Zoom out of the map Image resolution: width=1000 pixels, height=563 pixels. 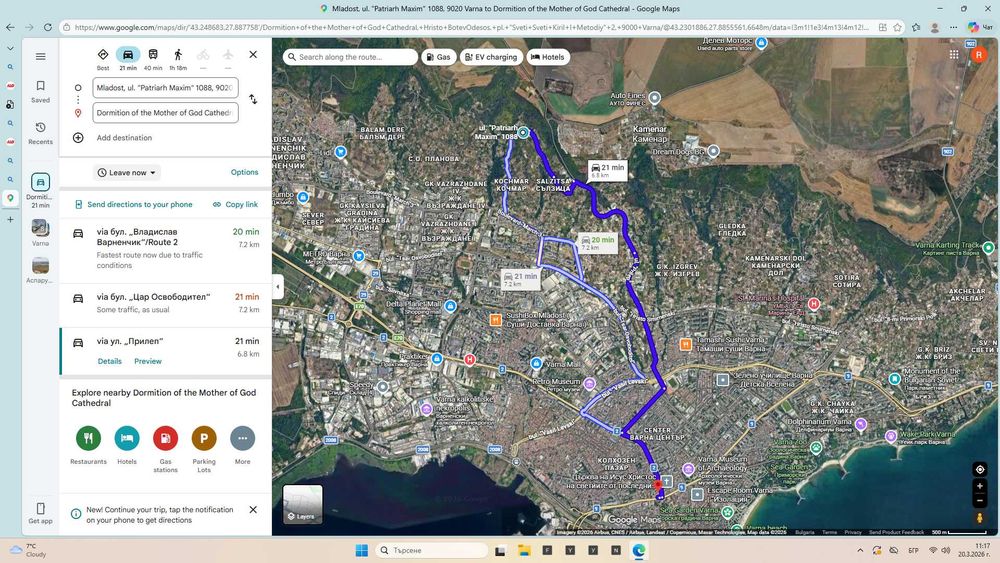[980, 501]
